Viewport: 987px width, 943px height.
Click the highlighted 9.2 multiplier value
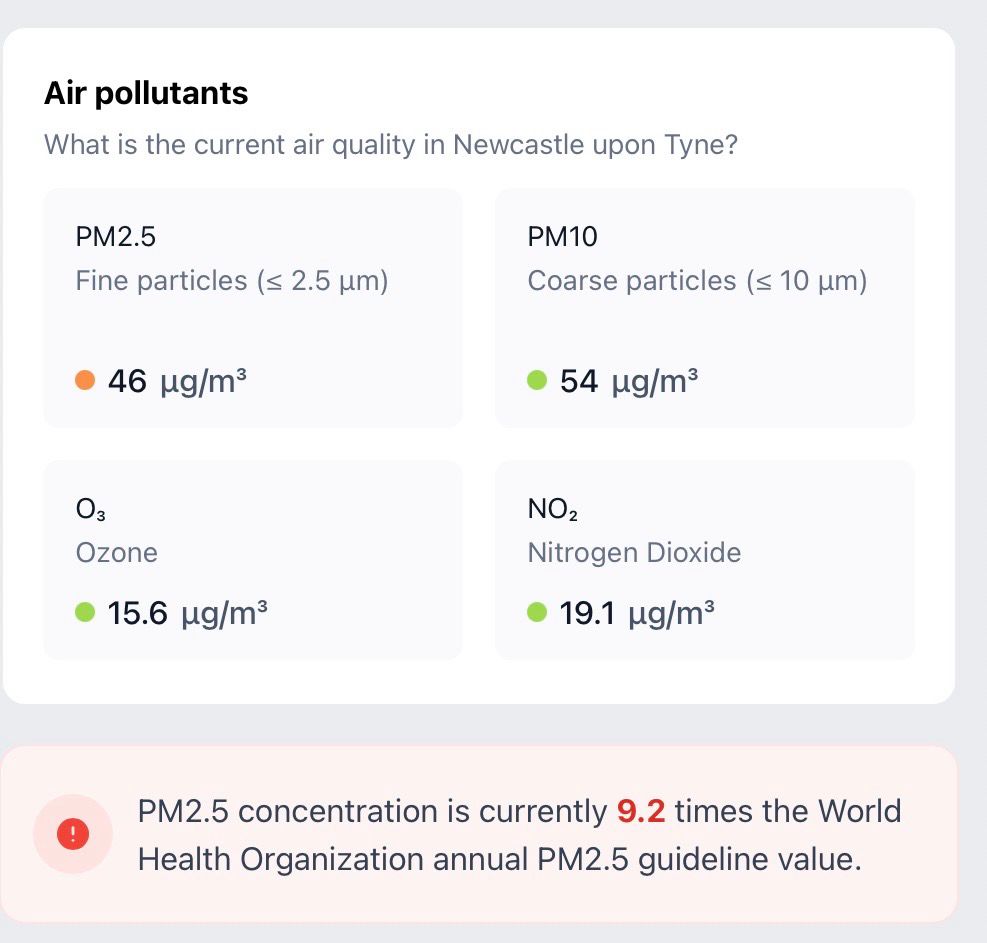(x=640, y=811)
